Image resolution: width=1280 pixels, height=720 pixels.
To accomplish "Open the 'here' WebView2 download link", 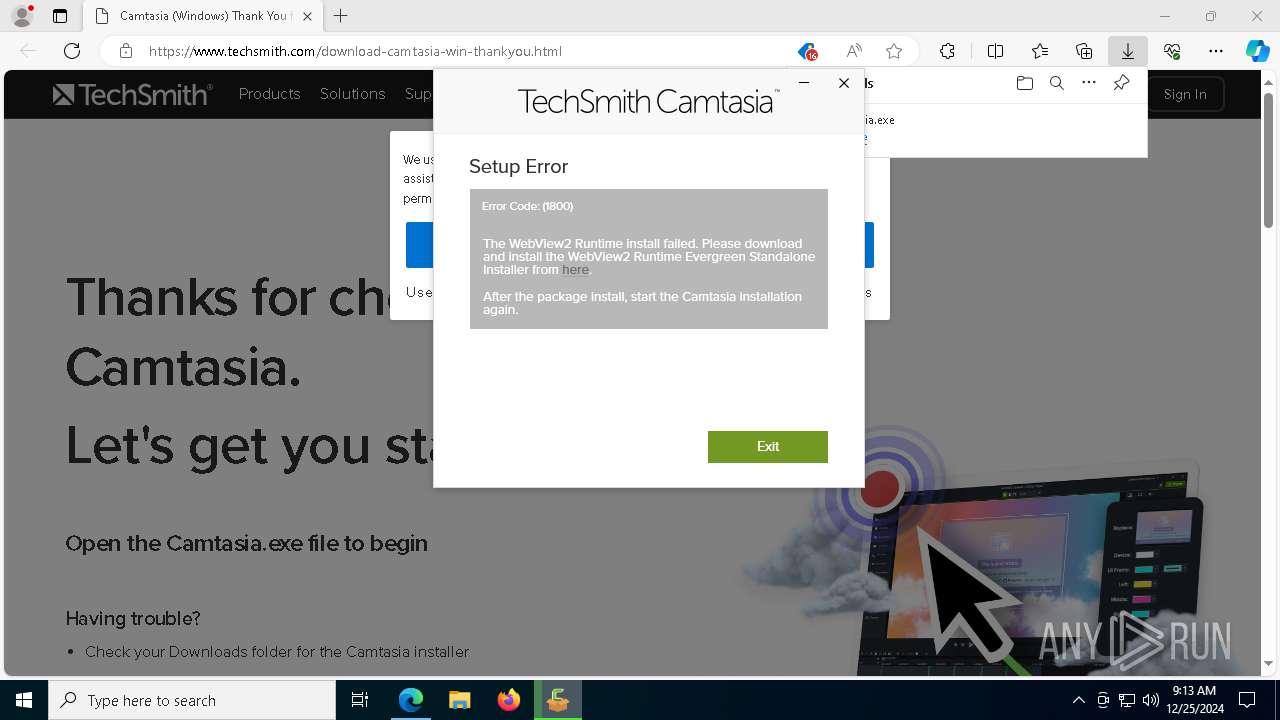I will (575, 270).
